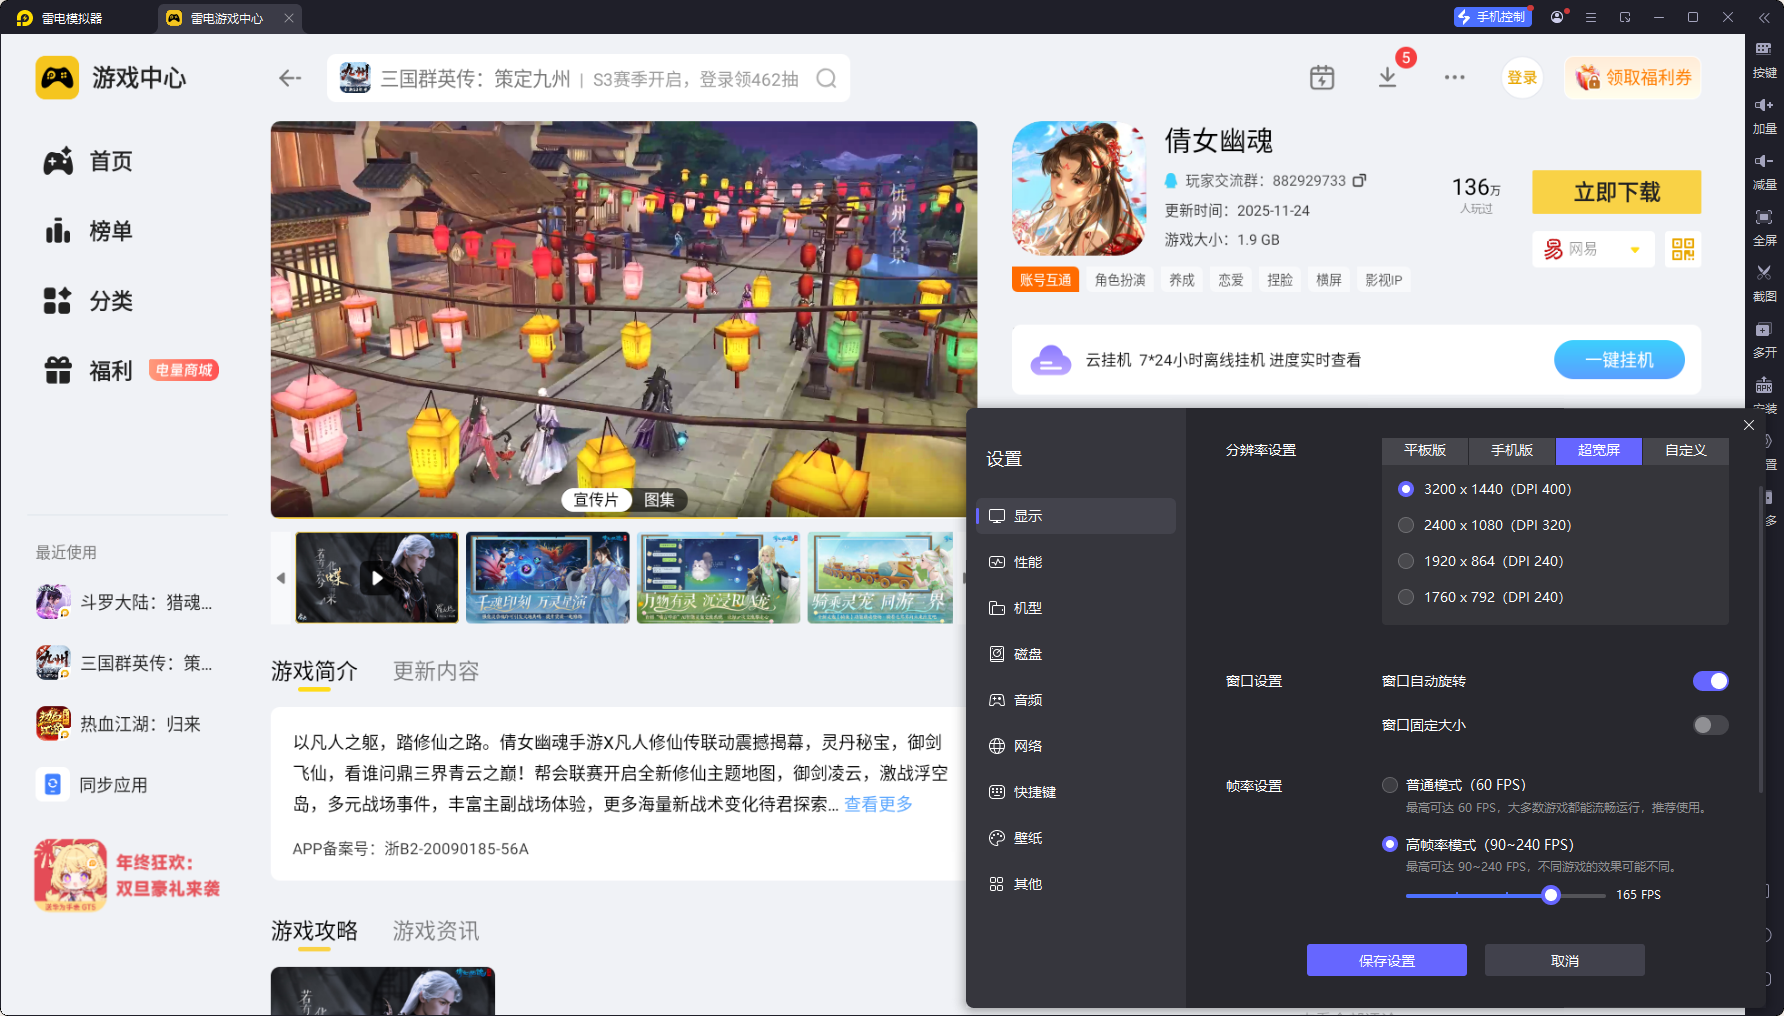Screen dimensions: 1784x1016
Task: Open the 福利 gift section
Action: pos(88,371)
